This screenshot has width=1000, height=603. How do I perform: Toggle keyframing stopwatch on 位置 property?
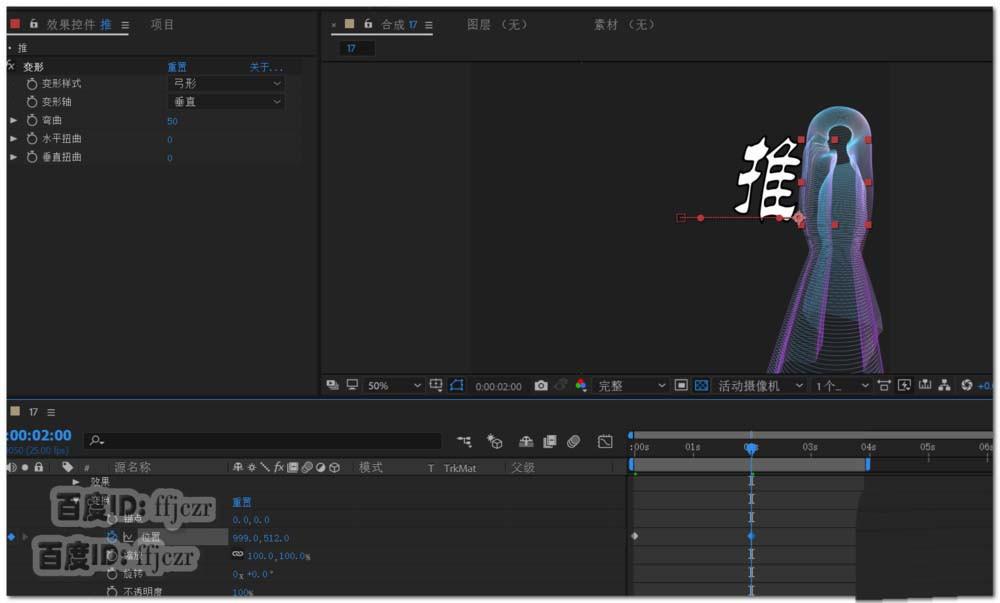[113, 537]
